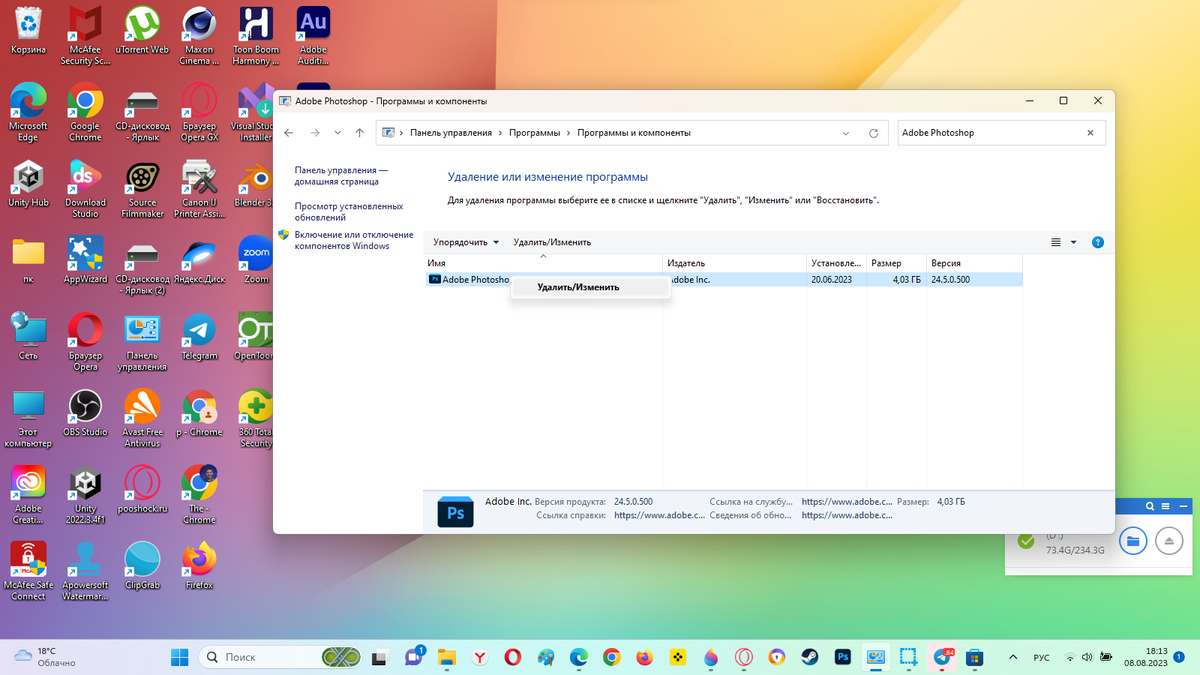This screenshot has height=675, width=1200.
Task: Switch the РУС input language indicator
Action: (1041, 657)
